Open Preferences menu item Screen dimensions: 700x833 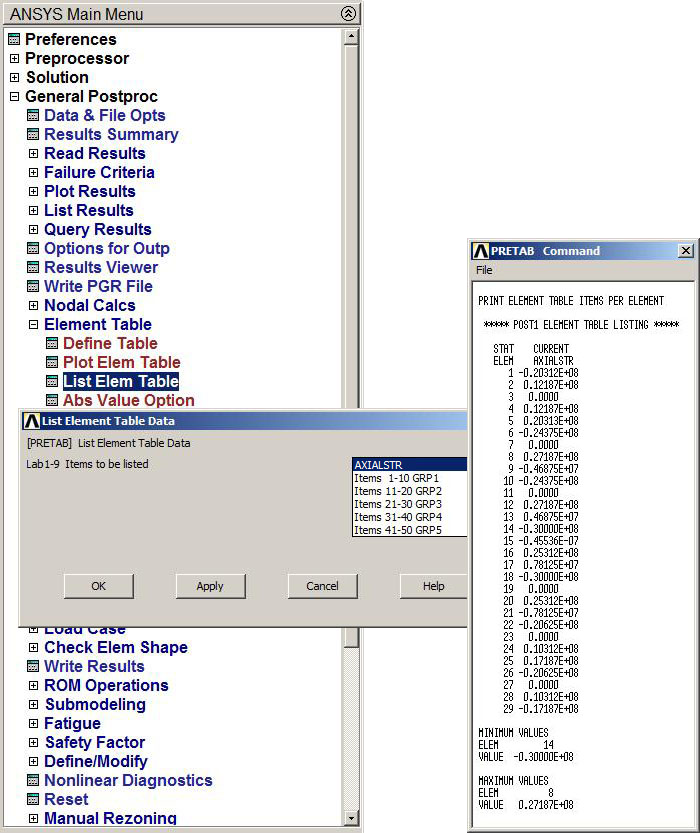[x=71, y=39]
